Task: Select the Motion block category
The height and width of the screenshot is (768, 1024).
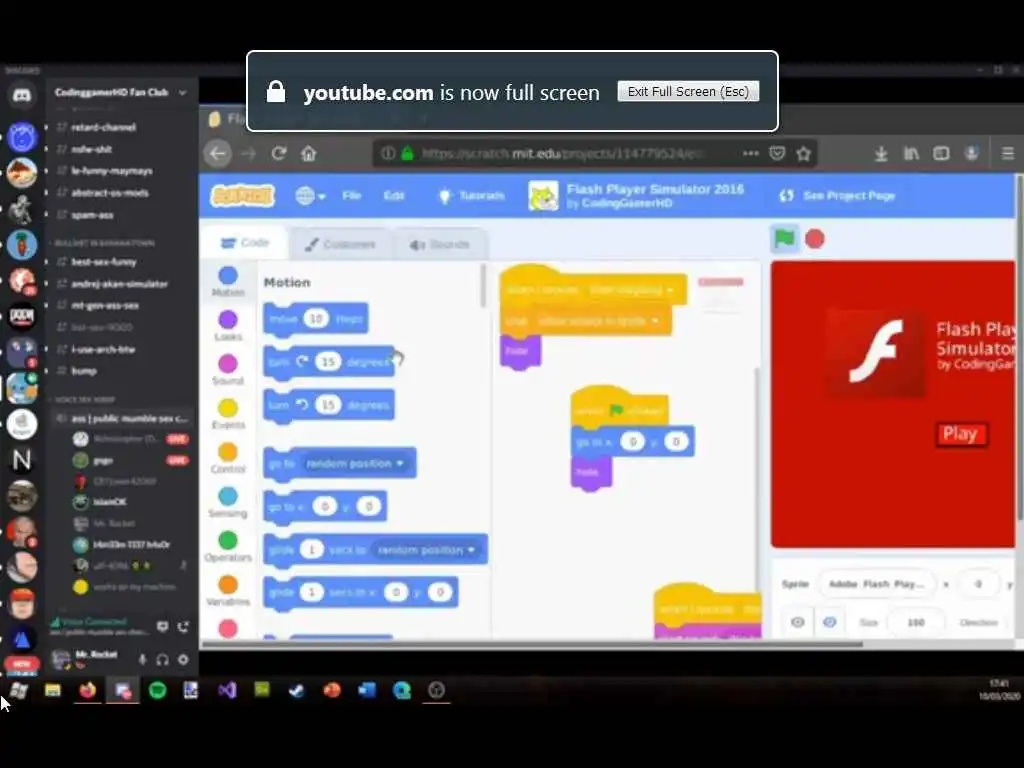Action: tap(228, 281)
